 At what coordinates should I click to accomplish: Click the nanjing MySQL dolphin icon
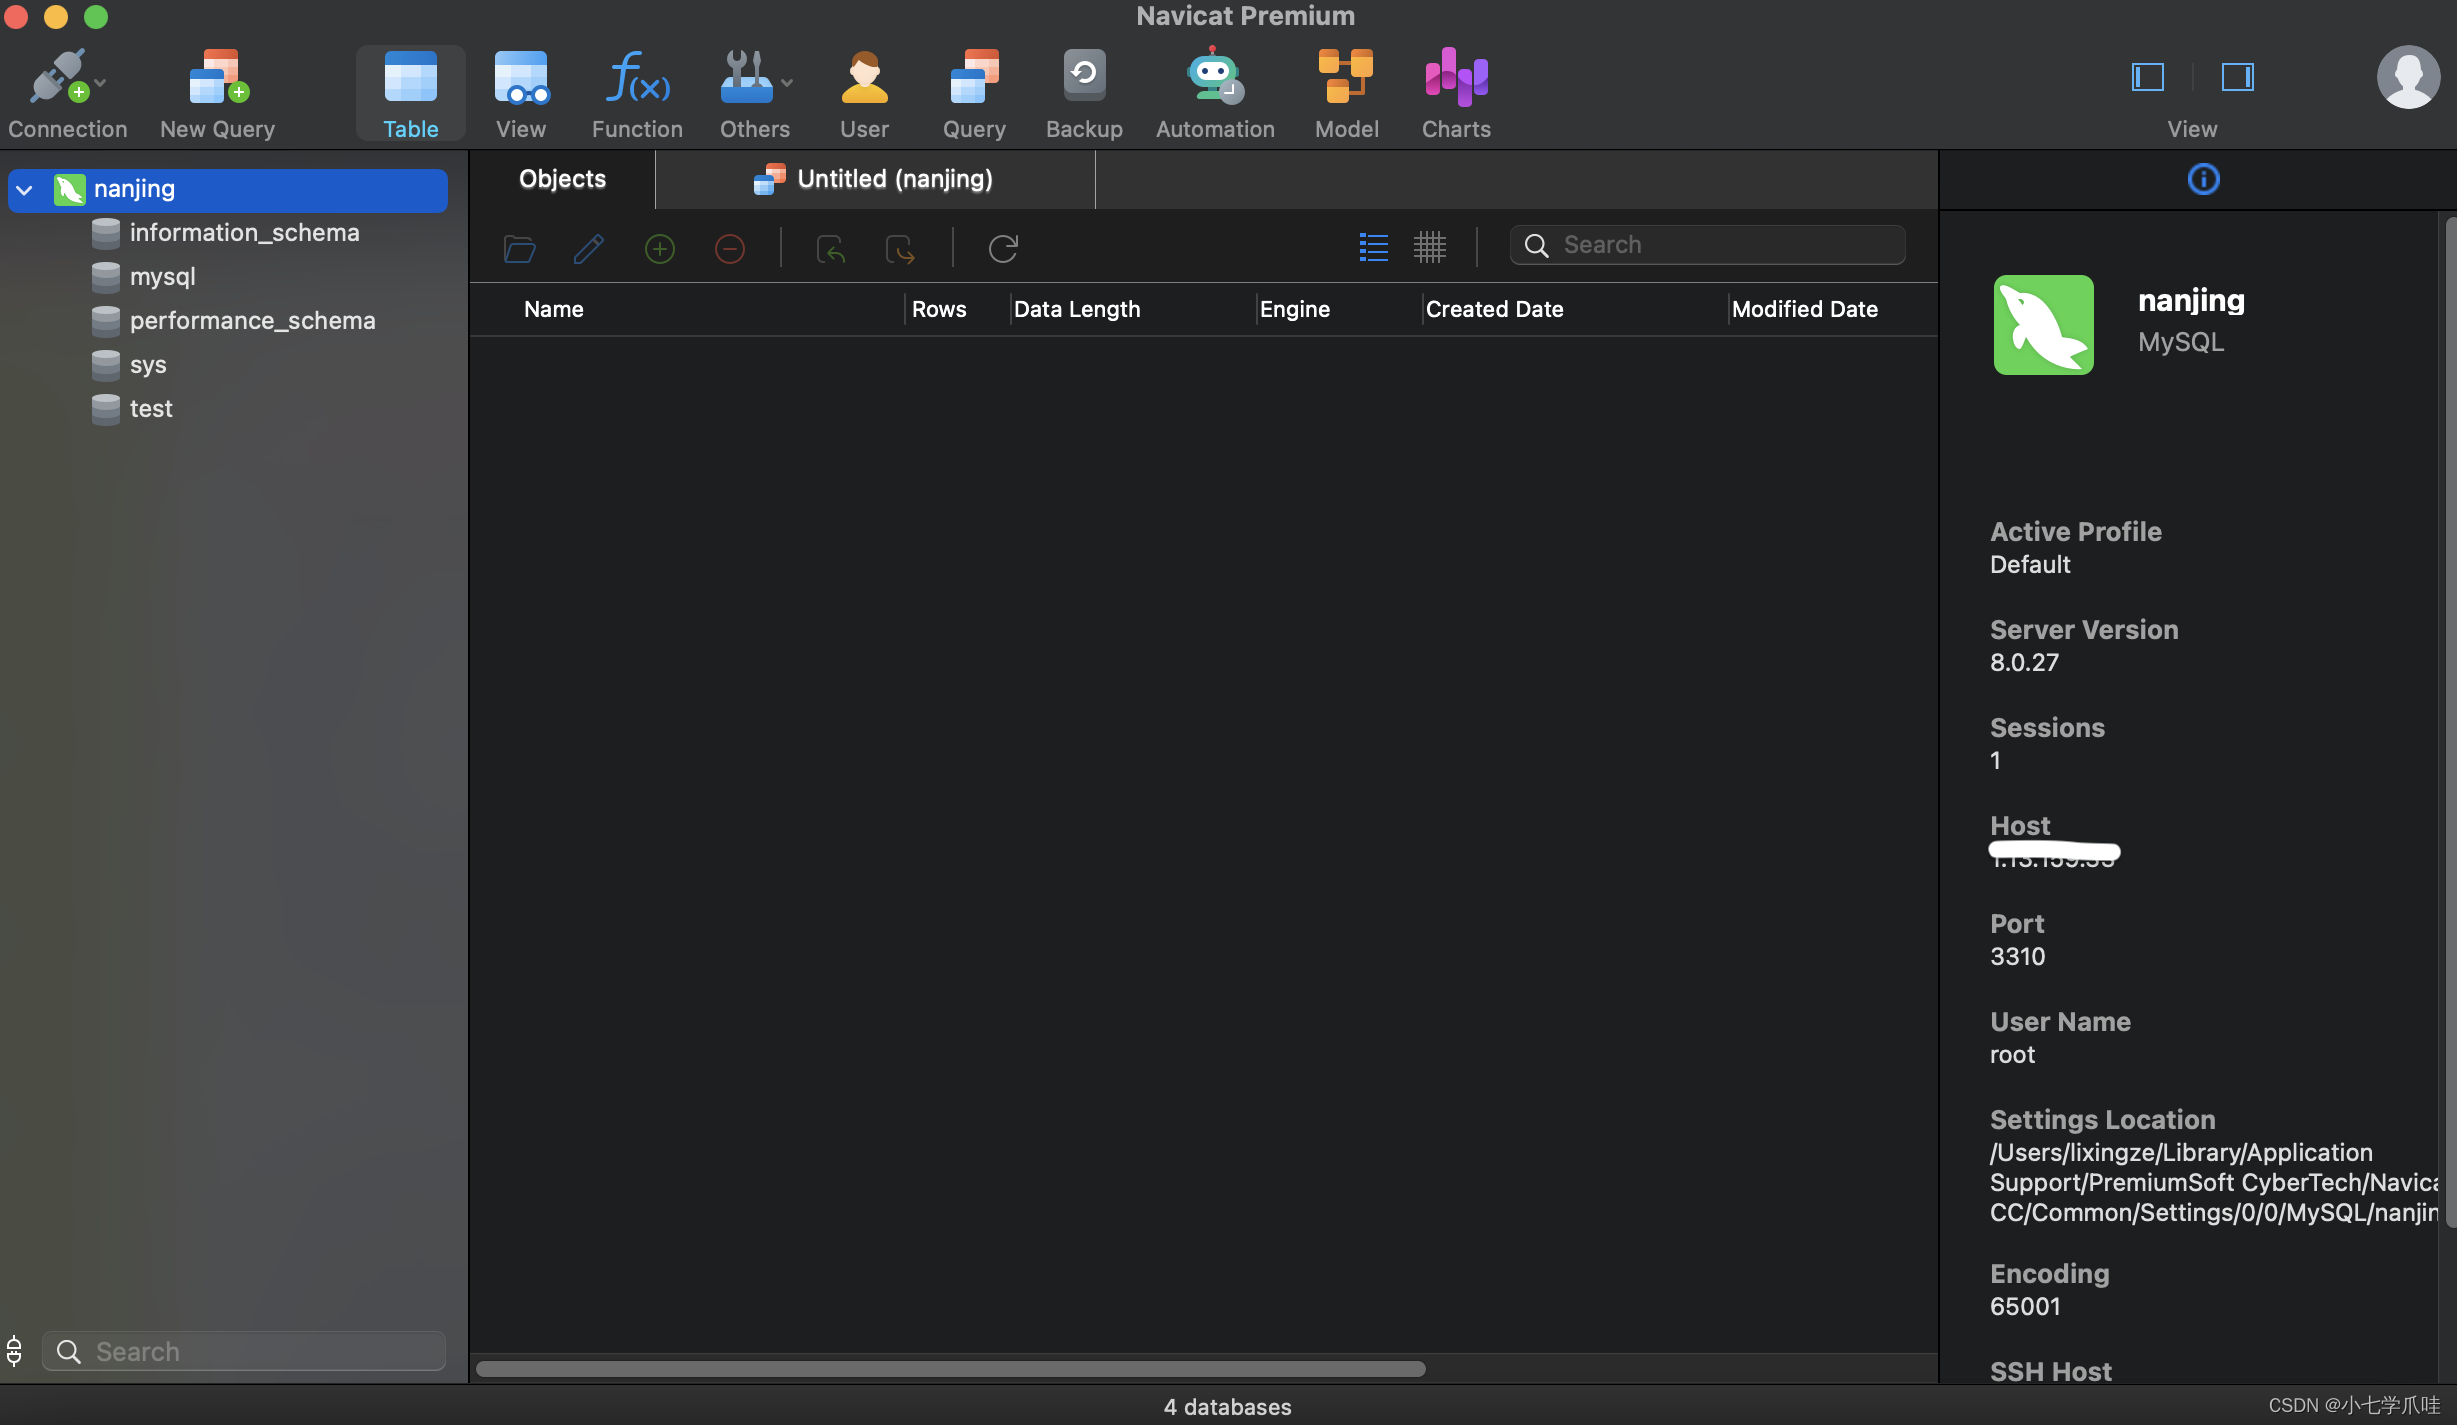tap(2043, 324)
